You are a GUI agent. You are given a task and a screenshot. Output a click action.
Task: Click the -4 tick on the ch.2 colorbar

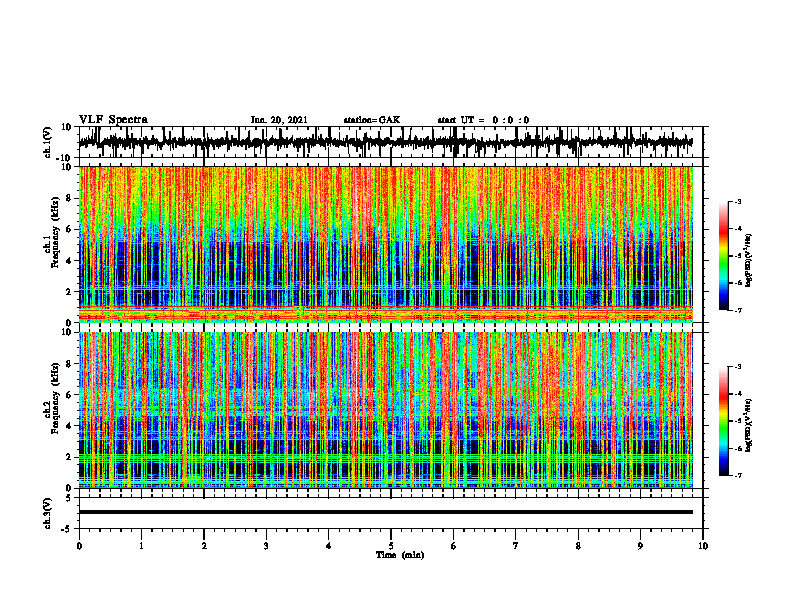(738, 394)
